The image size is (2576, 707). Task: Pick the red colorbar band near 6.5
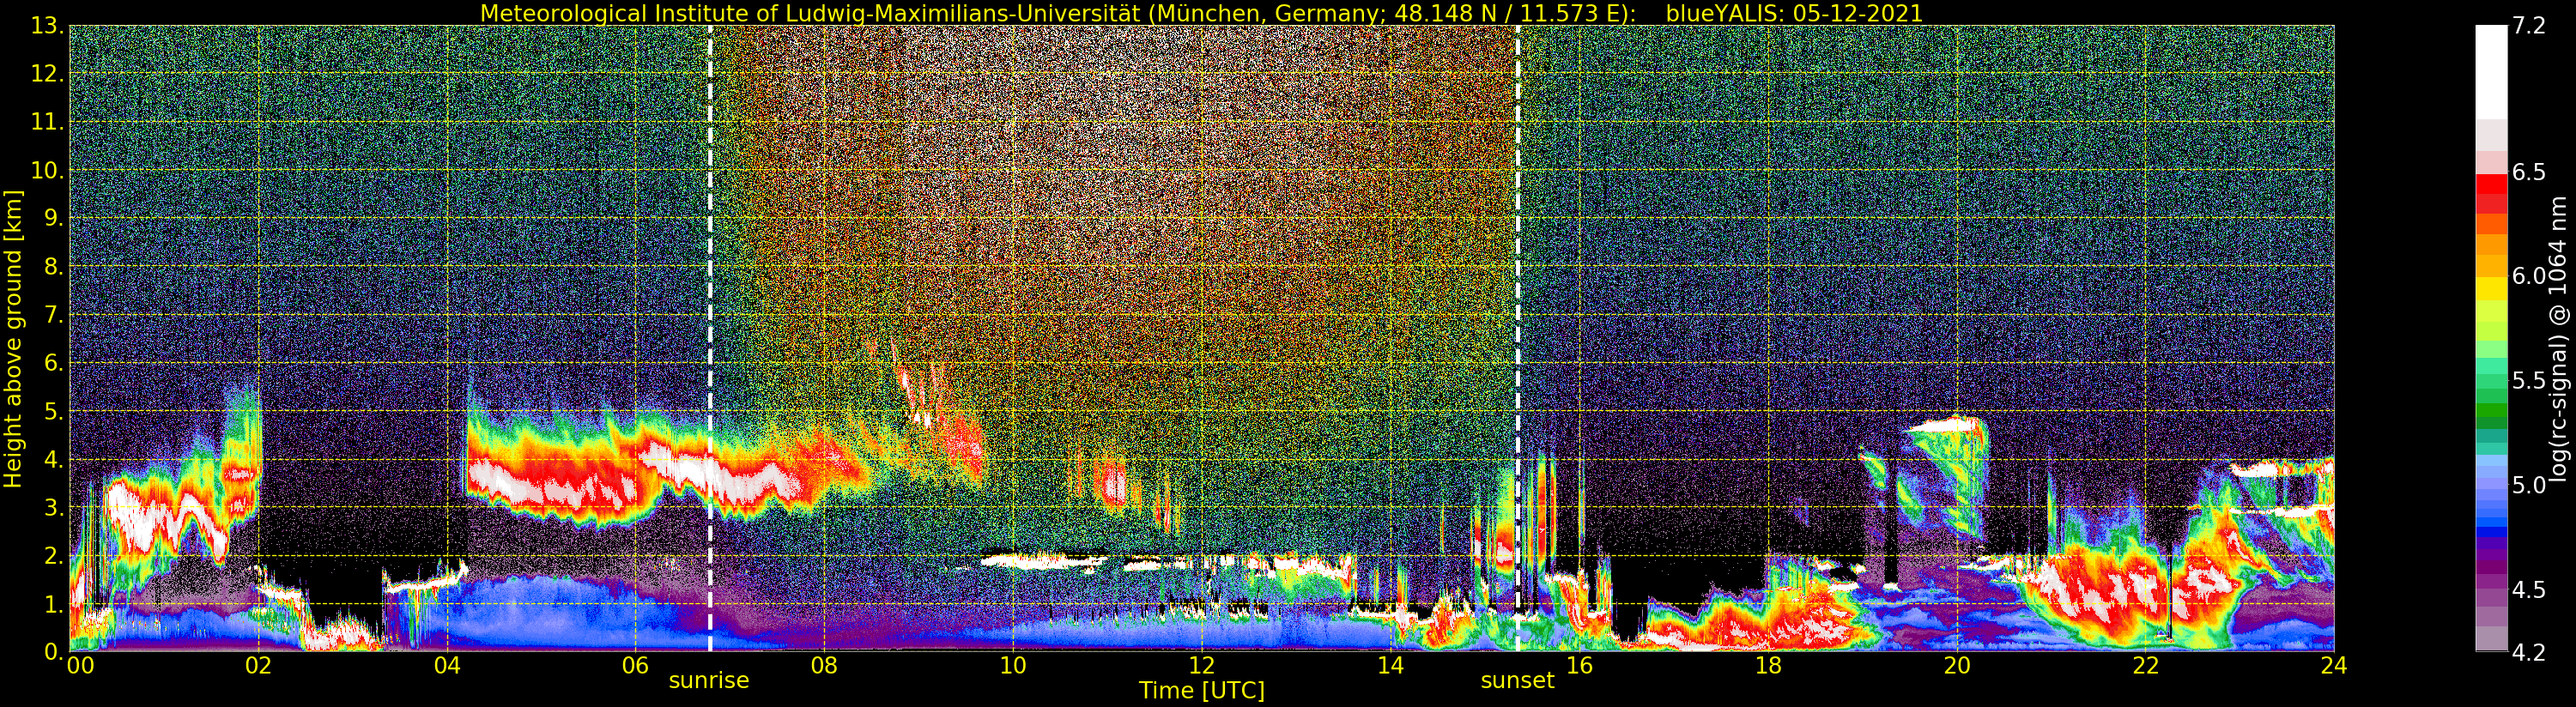coord(2491,185)
